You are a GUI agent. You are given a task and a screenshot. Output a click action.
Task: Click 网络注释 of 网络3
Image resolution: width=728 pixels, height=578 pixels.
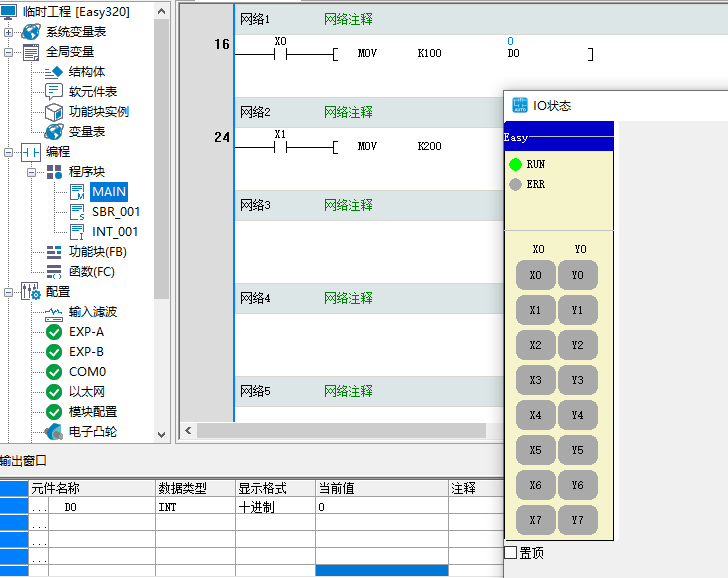tap(348, 205)
